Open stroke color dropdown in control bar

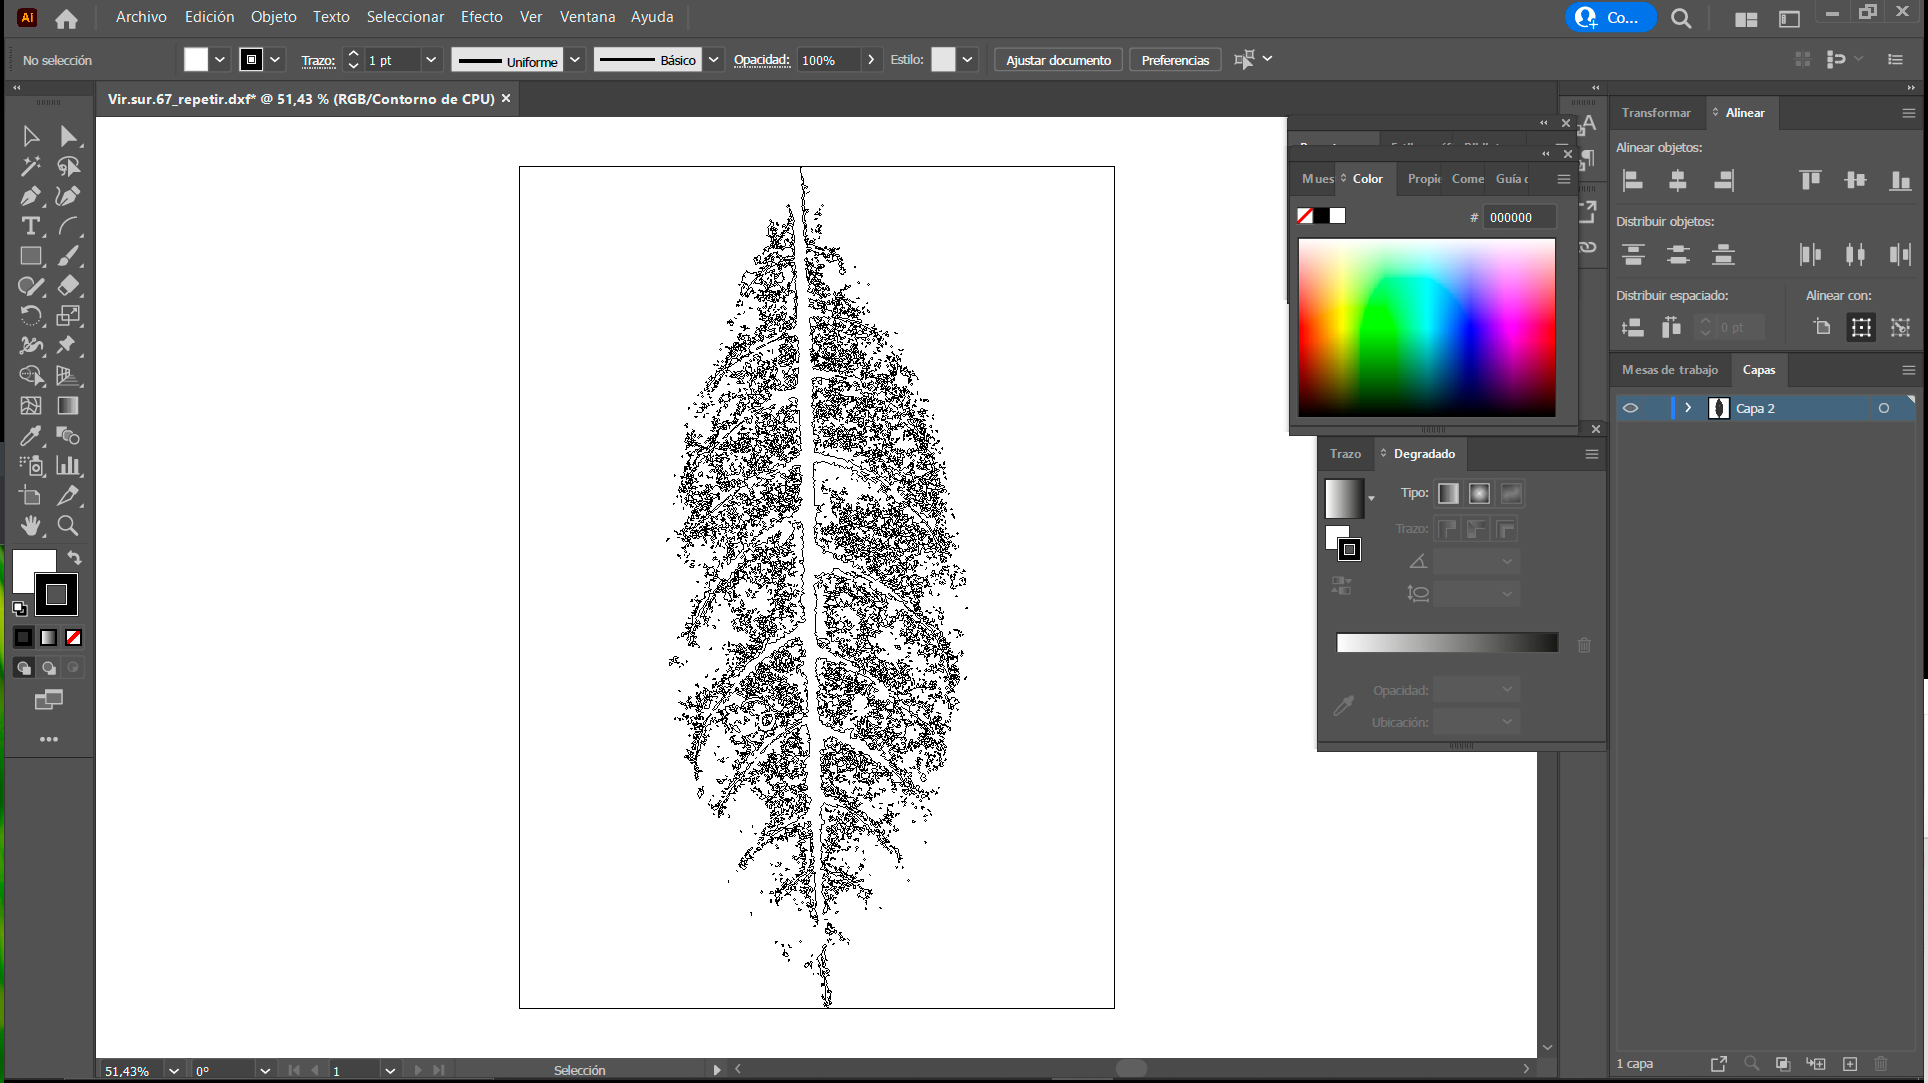click(275, 60)
